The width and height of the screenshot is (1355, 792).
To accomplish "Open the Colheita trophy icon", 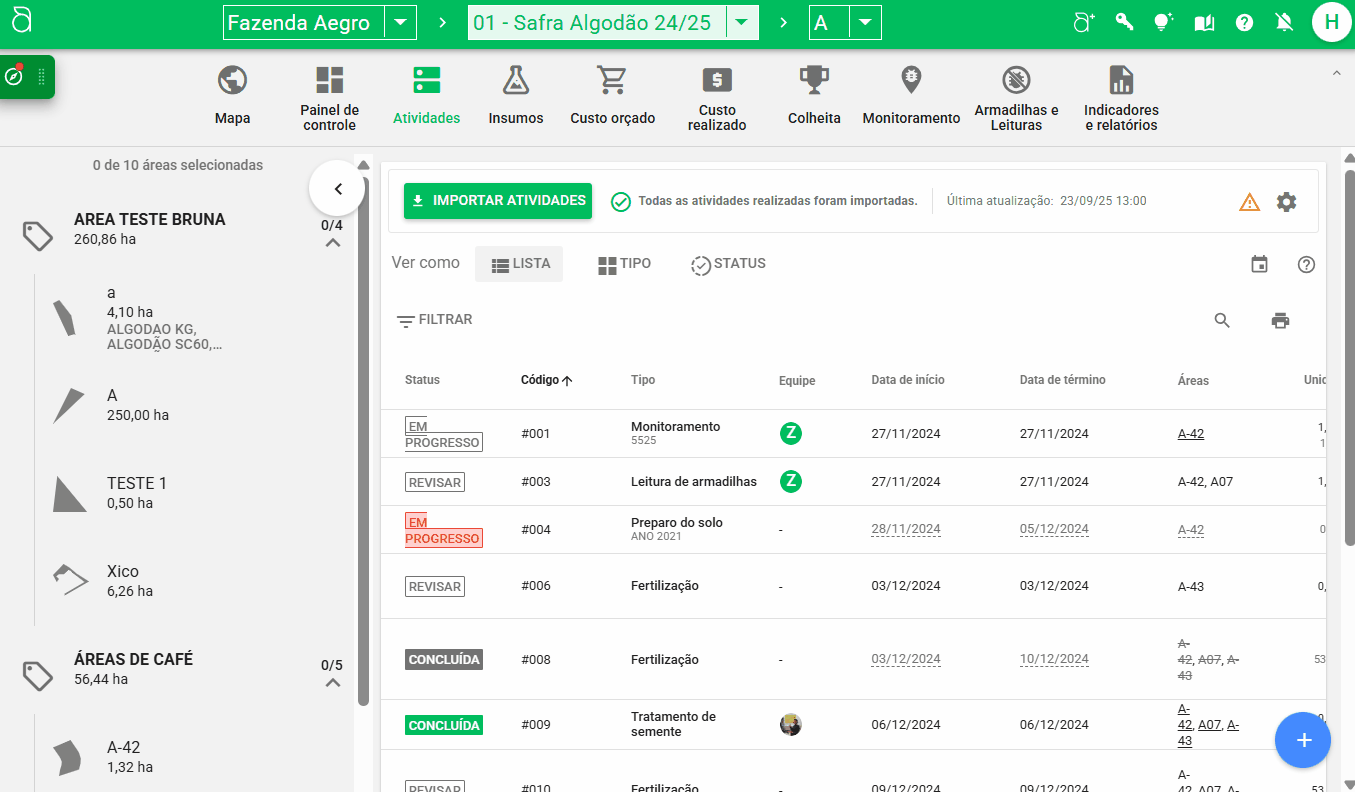I will pos(814,80).
